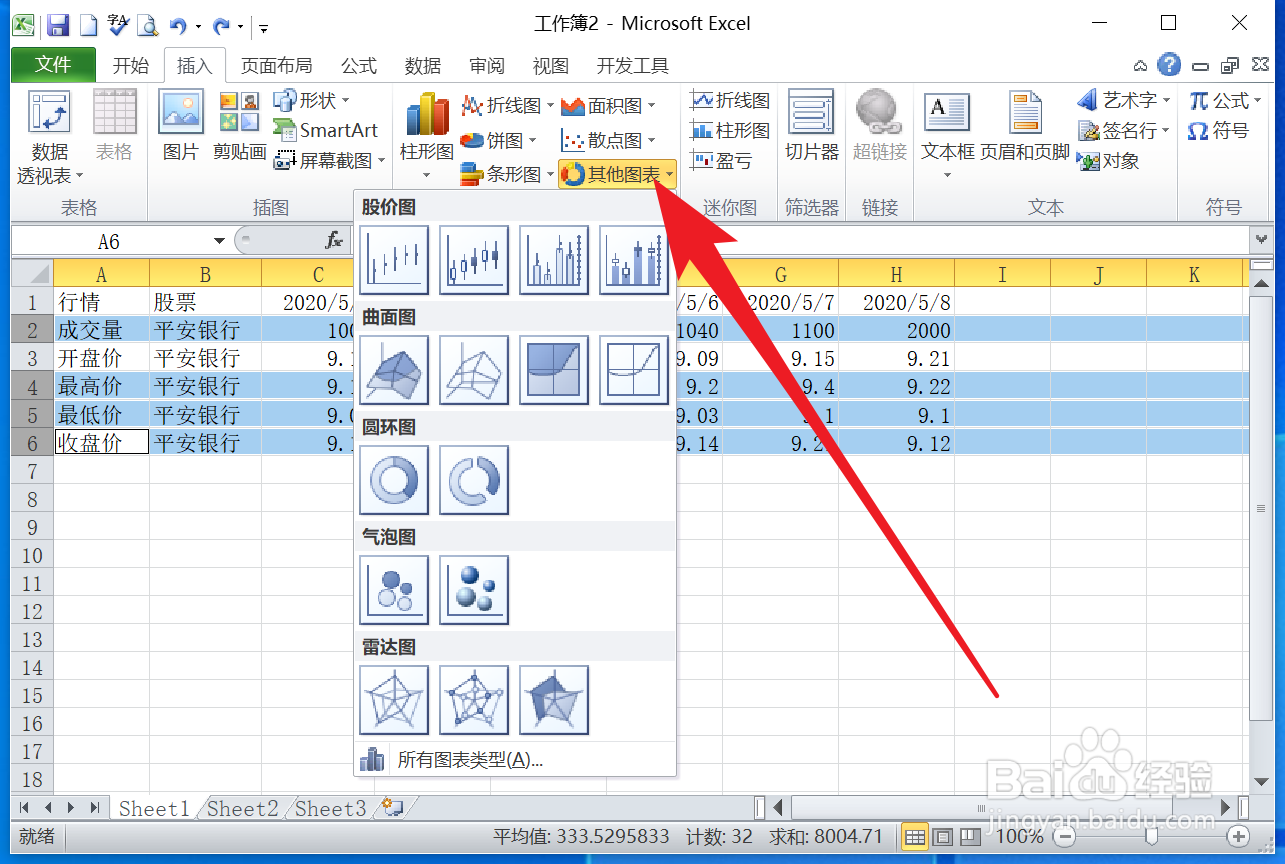
Task: Insert a 3-D bubble chart
Action: tap(474, 590)
